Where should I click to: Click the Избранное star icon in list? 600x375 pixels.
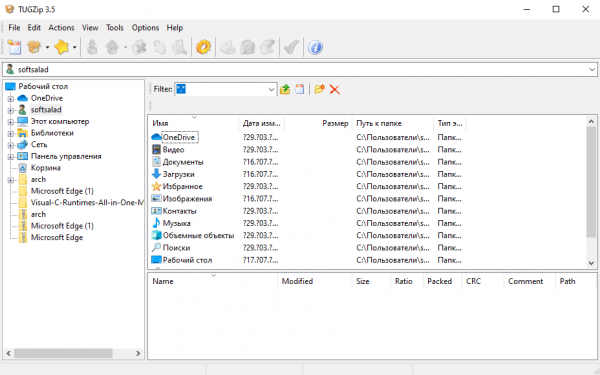point(157,186)
